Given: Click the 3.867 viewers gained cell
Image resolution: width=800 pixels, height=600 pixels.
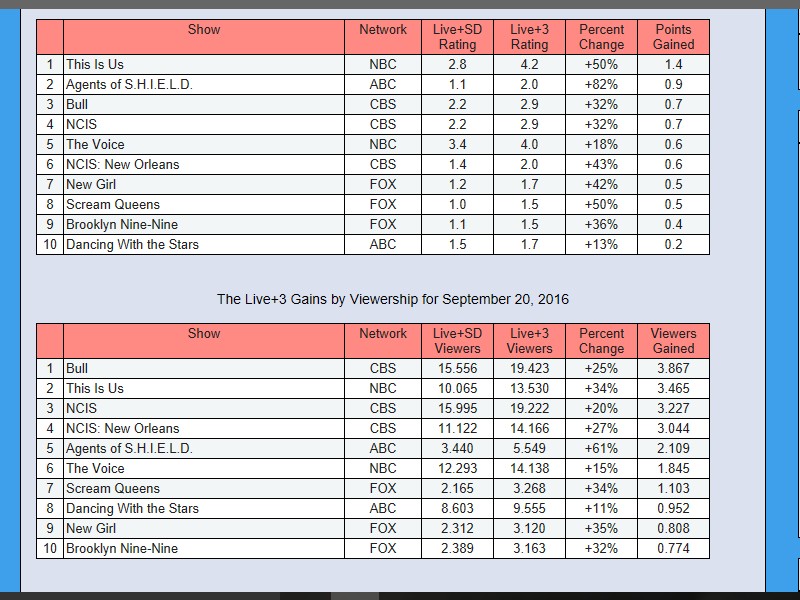Looking at the screenshot, I should (x=673, y=368).
